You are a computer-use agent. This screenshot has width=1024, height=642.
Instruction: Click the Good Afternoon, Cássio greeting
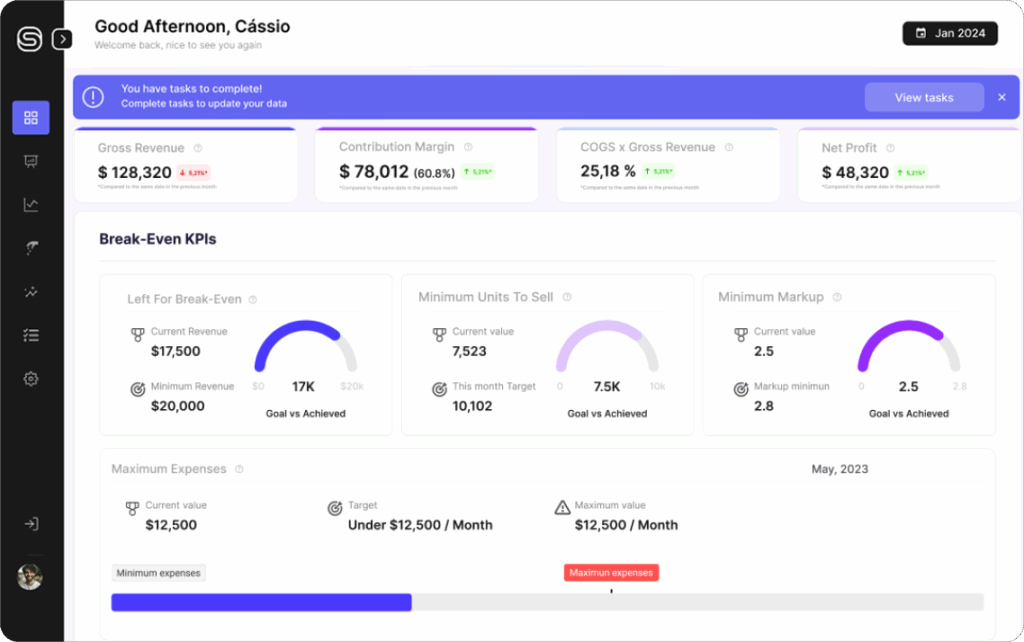pyautogui.click(x=193, y=27)
